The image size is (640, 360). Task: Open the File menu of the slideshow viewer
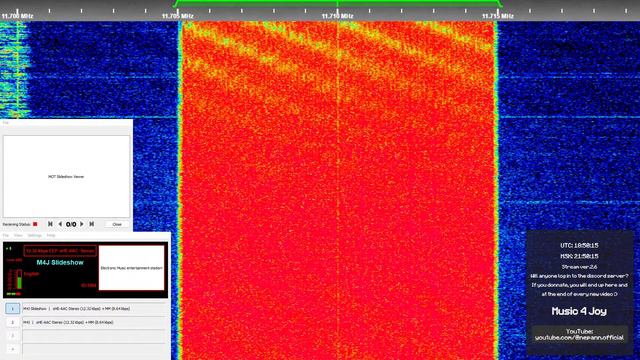(6, 122)
